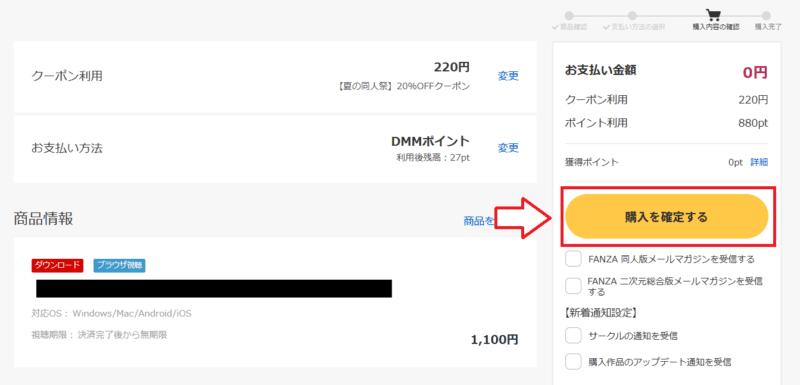Click the red ダウンロード tag

57,265
